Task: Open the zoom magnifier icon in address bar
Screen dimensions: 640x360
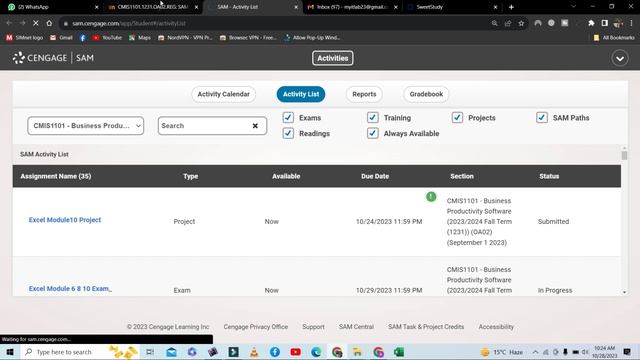Action: pyautogui.click(x=494, y=23)
